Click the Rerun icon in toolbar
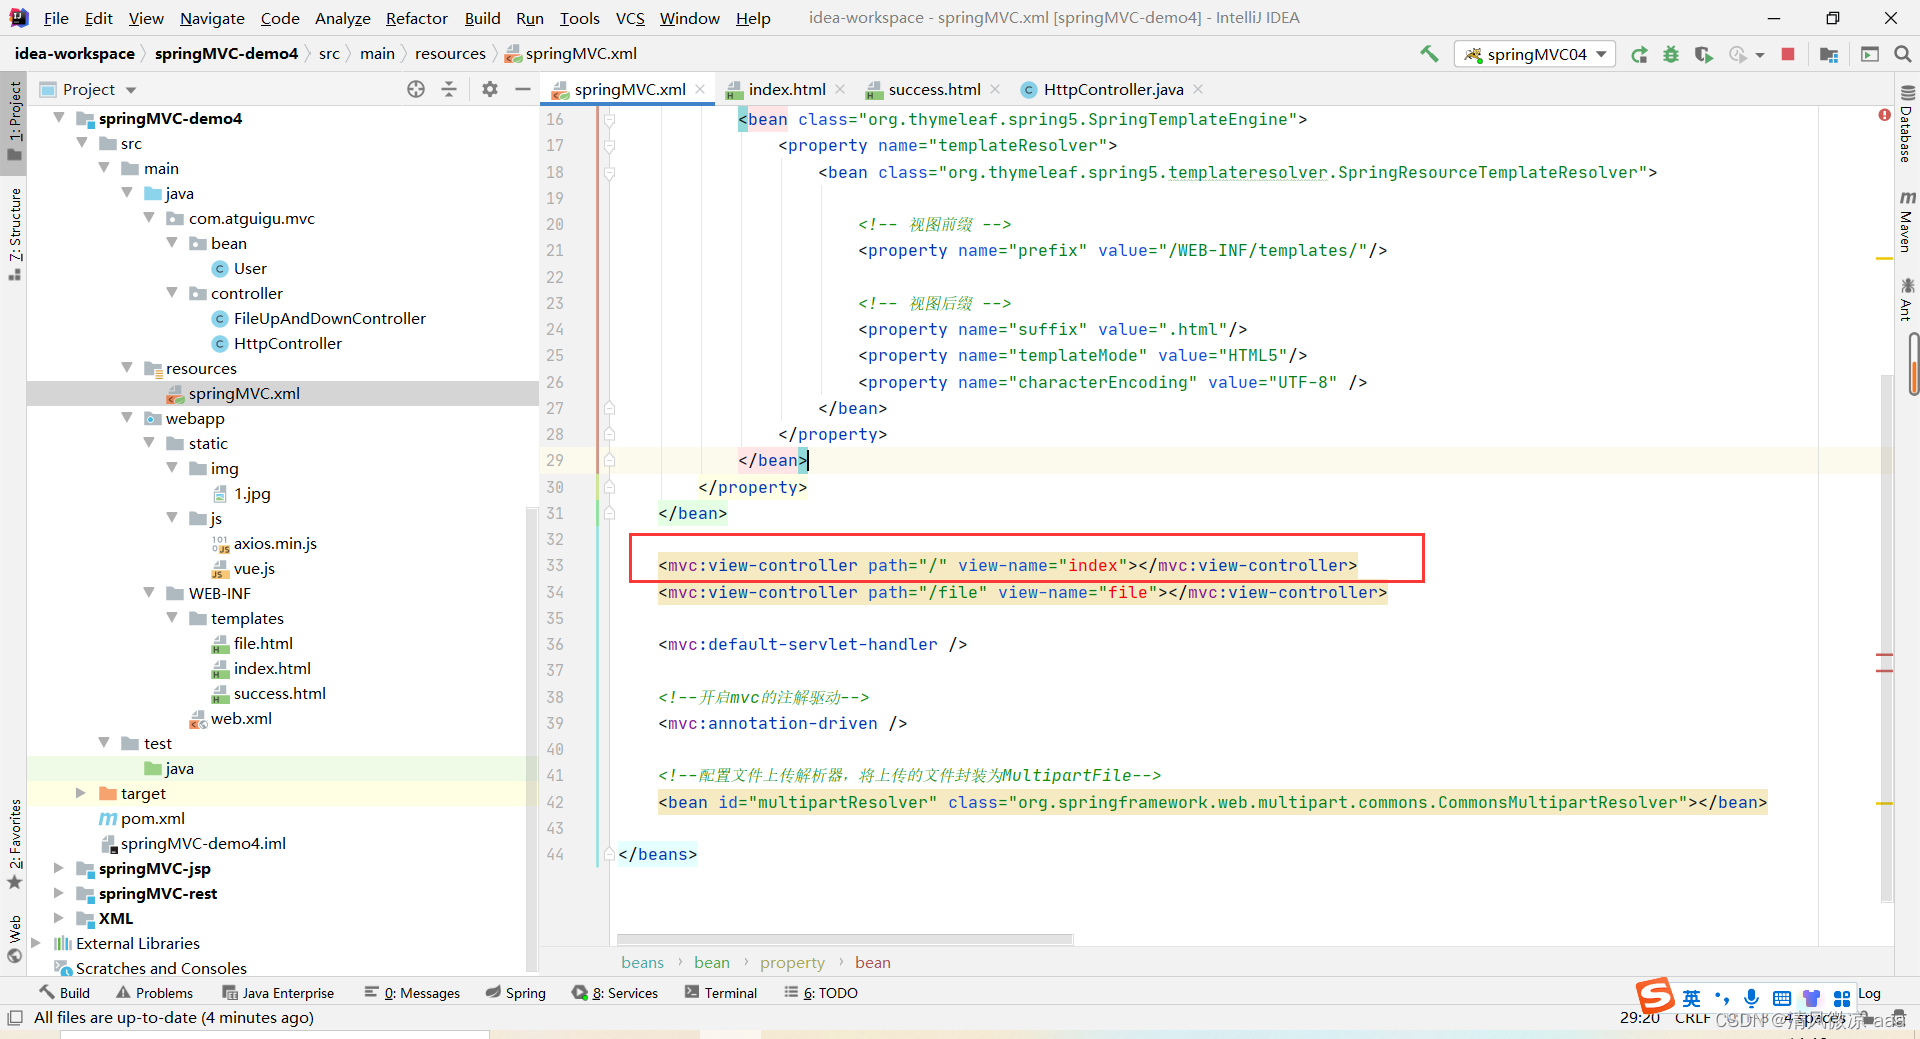 click(1639, 54)
